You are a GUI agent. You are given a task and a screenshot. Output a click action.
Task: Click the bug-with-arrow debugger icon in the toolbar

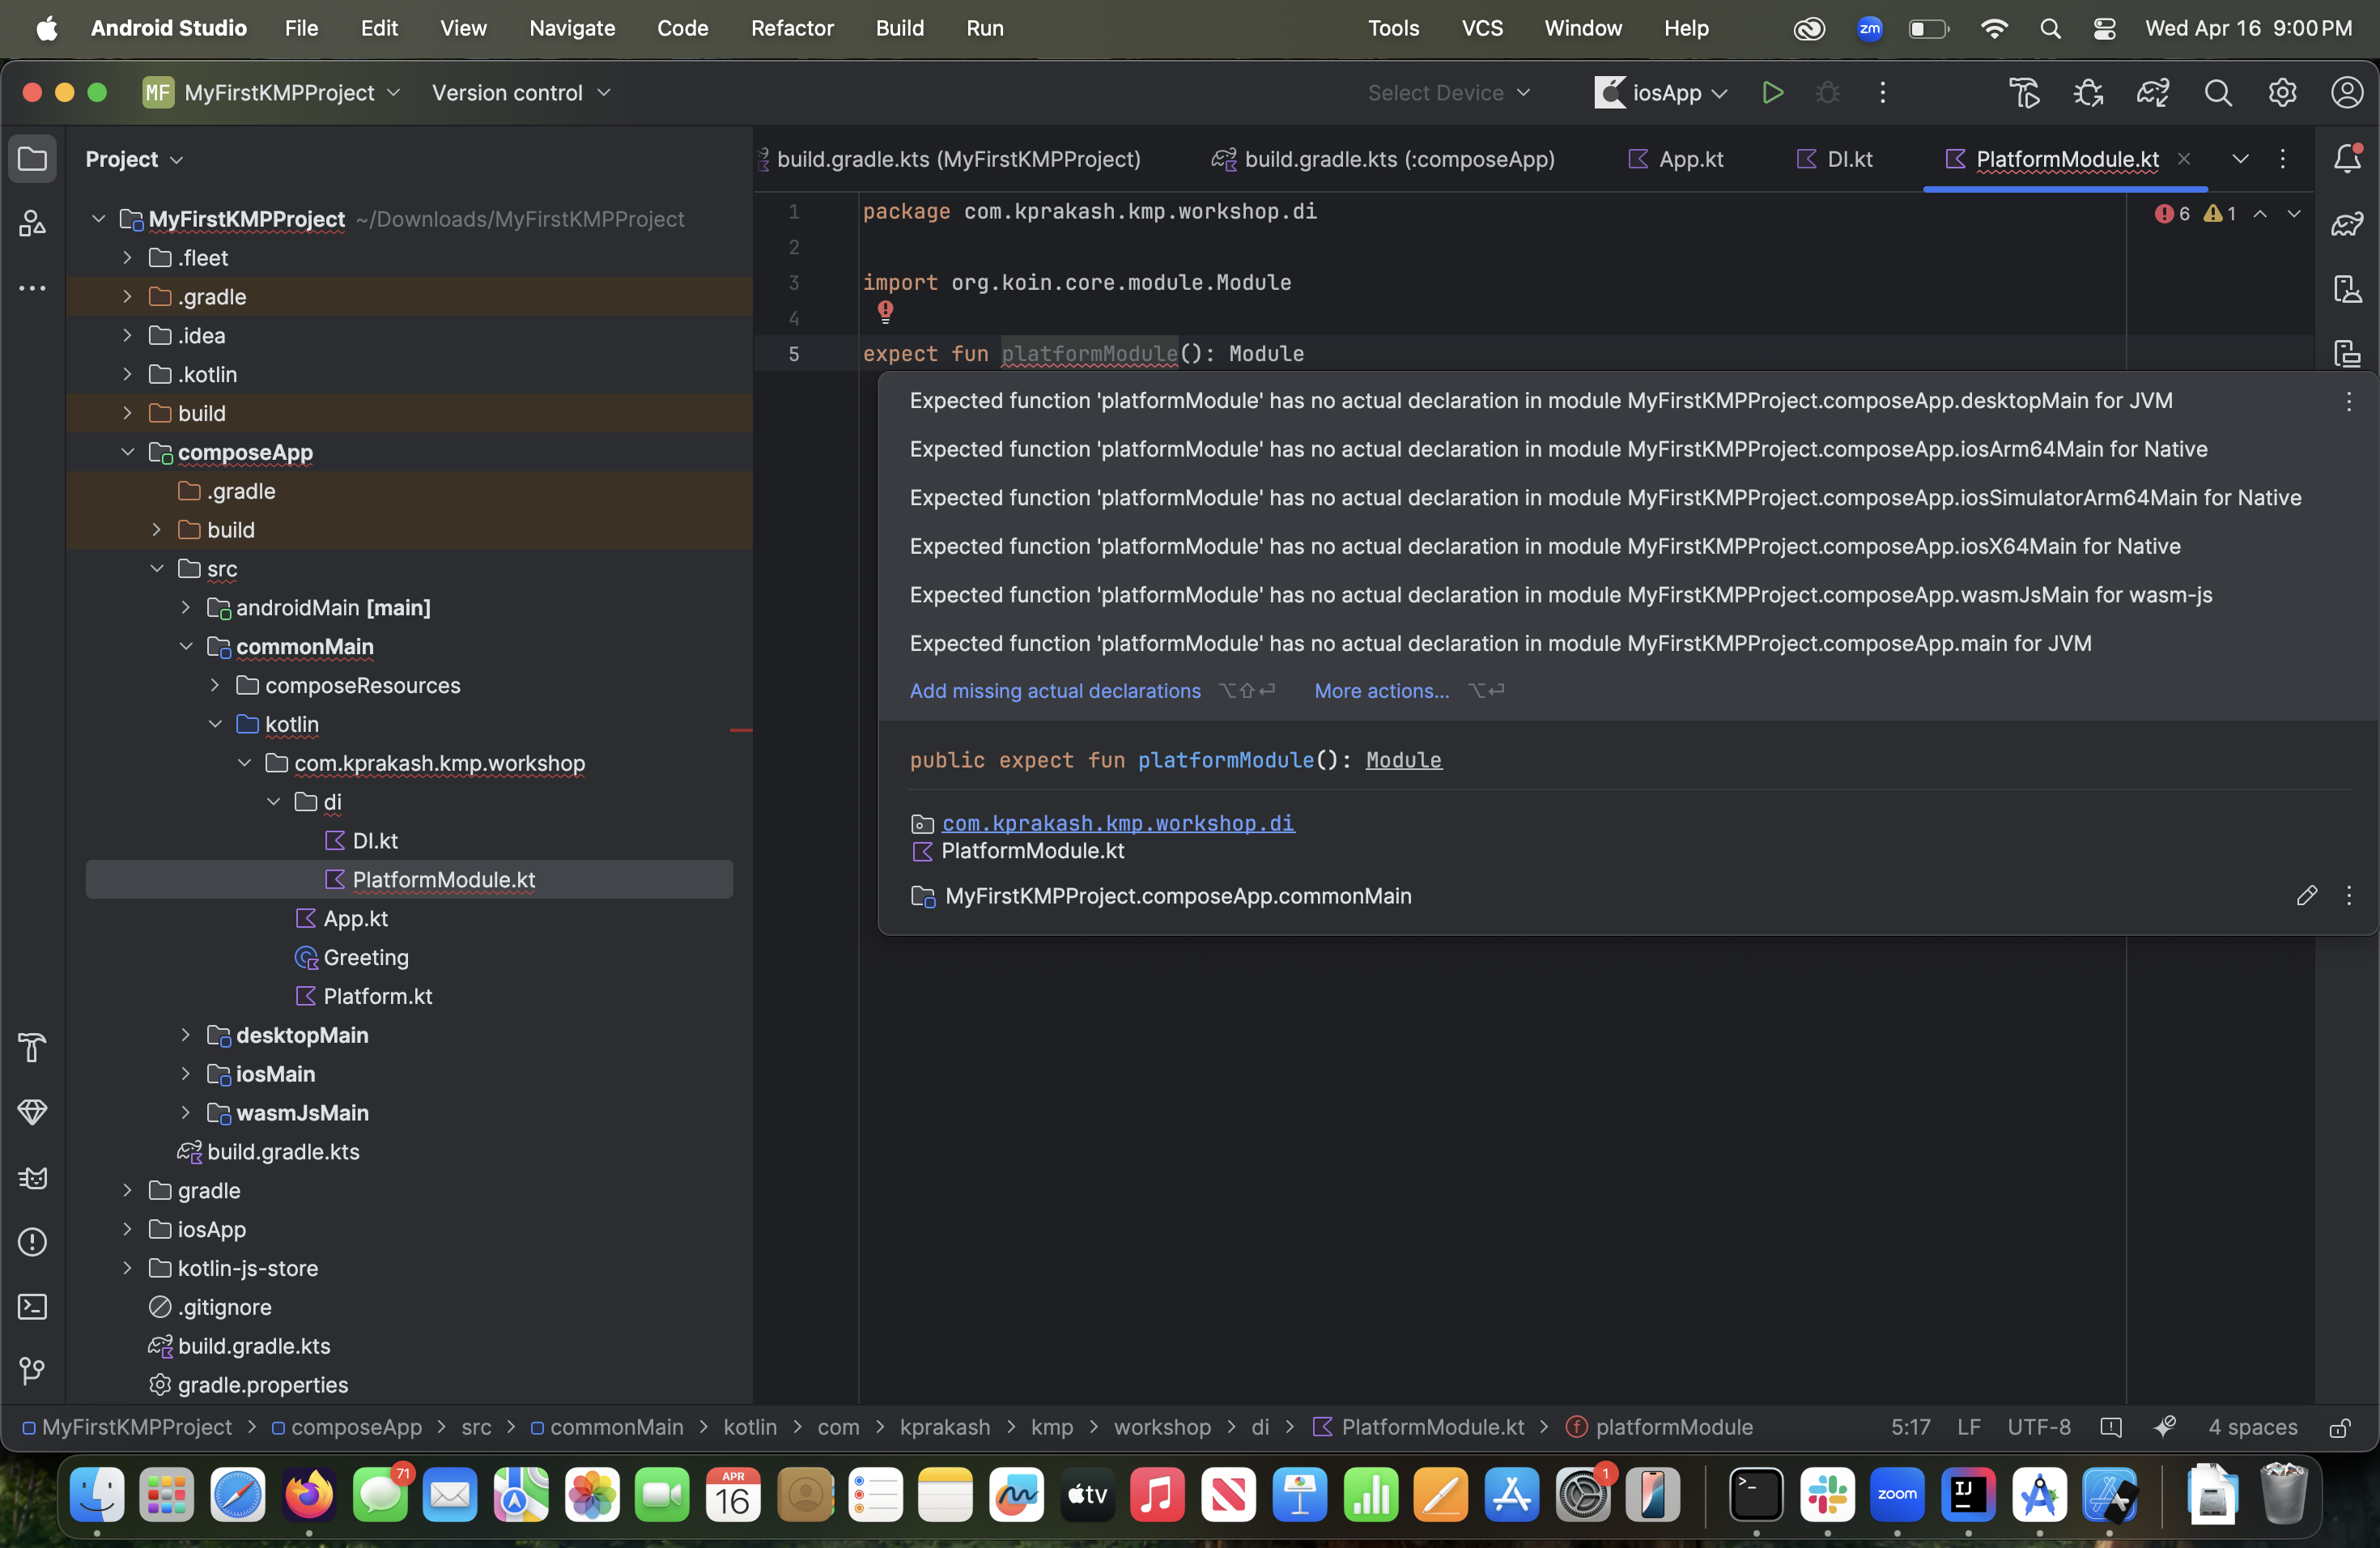pos(2088,93)
